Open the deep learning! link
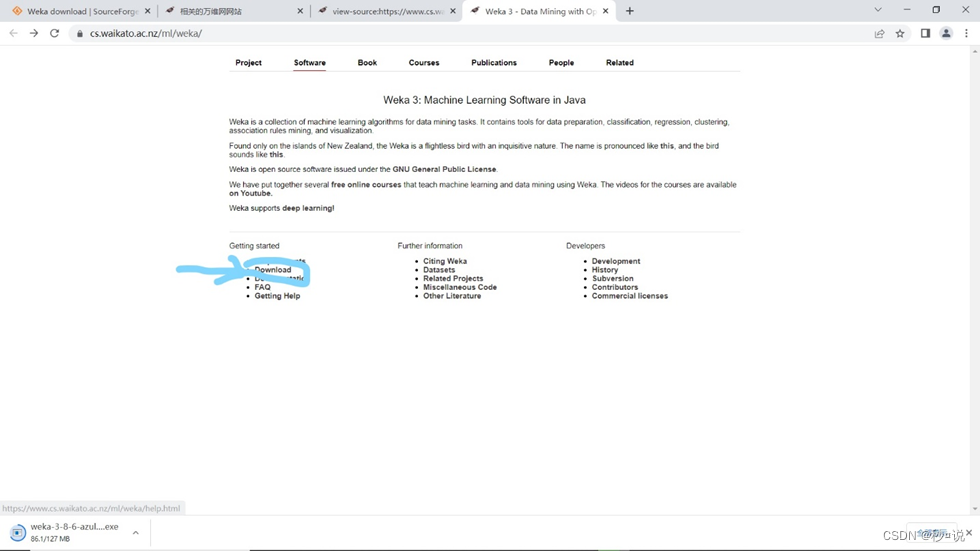 tap(308, 208)
